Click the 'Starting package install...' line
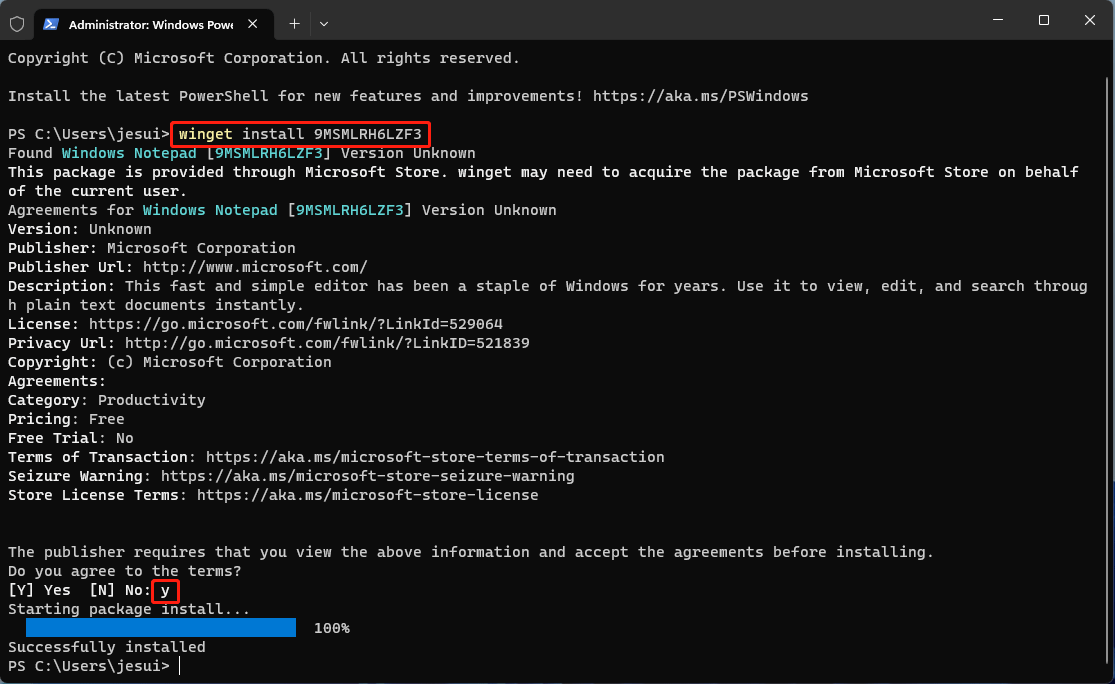Viewport: 1115px width, 684px height. click(x=129, y=609)
